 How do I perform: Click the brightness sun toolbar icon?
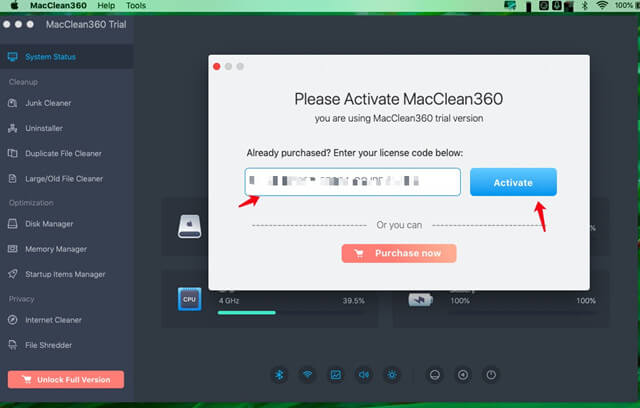click(392, 375)
